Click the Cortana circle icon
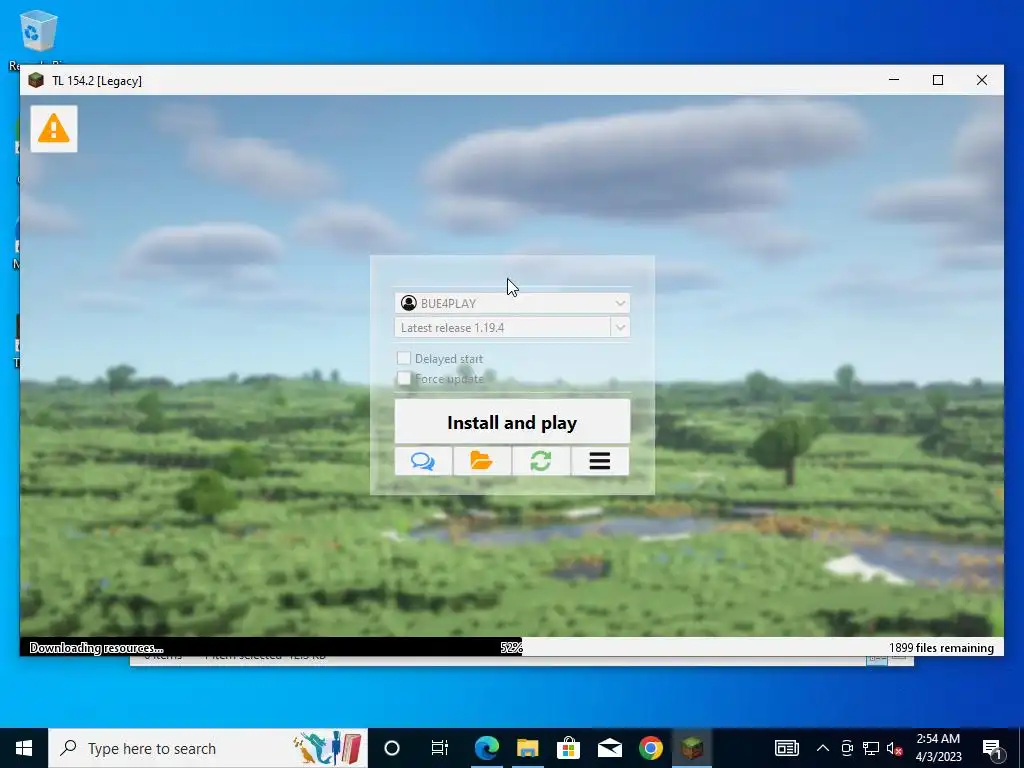Image resolution: width=1024 pixels, height=768 pixels. point(392,748)
